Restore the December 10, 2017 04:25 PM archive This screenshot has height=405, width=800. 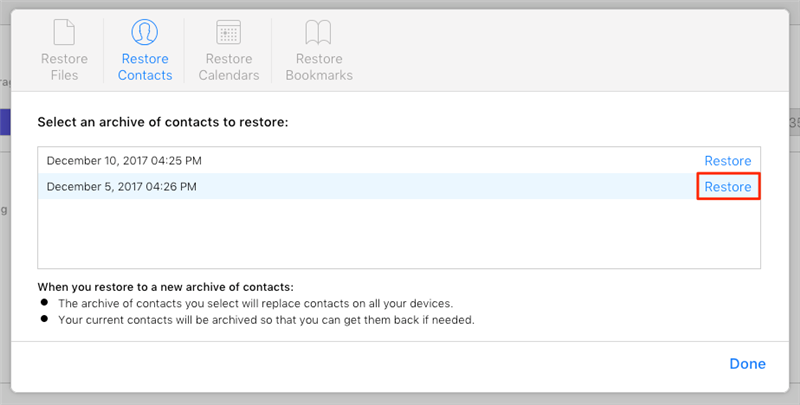727,161
